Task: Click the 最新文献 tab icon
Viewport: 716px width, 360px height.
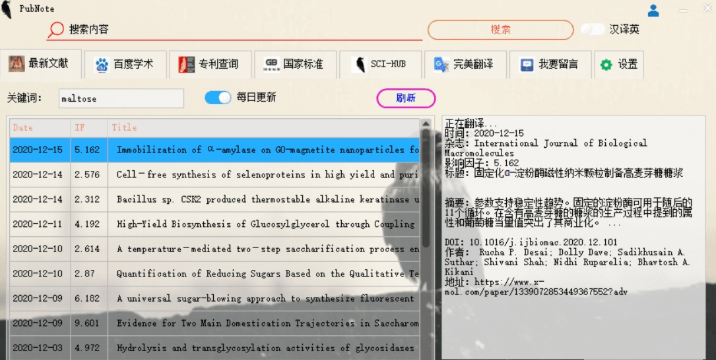Action: coord(16,64)
